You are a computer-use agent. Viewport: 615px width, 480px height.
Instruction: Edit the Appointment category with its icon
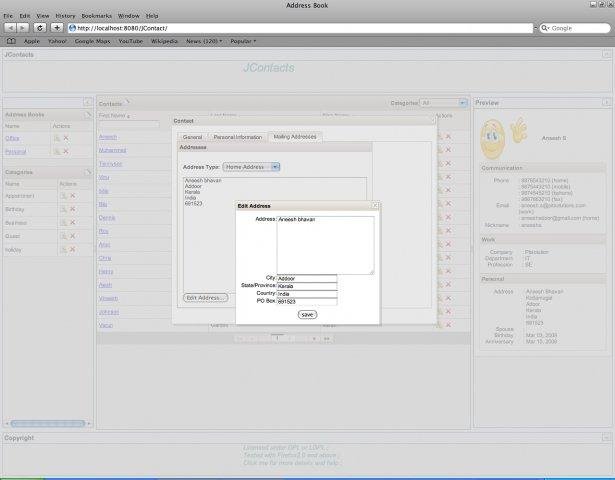tap(63, 196)
